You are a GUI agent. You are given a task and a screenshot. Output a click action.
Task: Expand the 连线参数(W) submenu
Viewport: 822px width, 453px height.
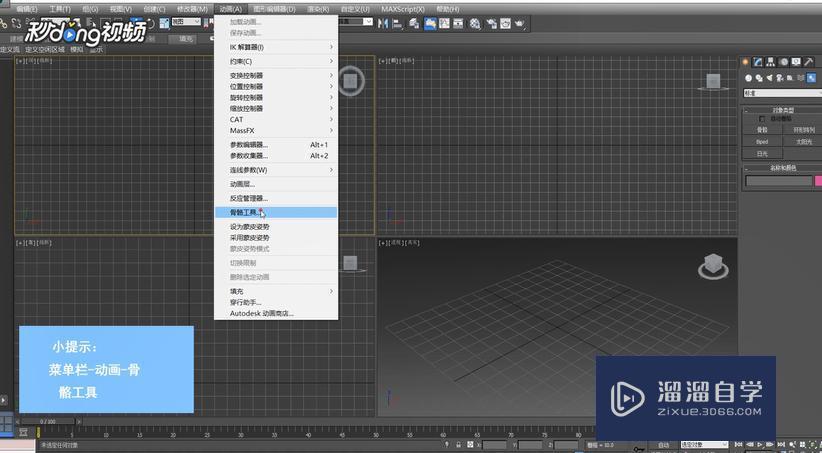[276, 170]
